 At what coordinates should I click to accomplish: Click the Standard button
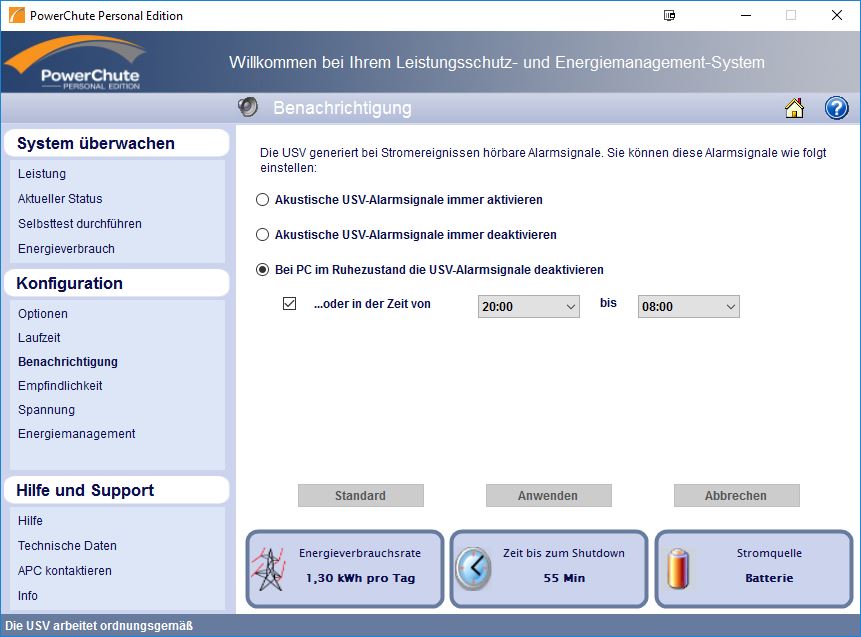tap(360, 495)
